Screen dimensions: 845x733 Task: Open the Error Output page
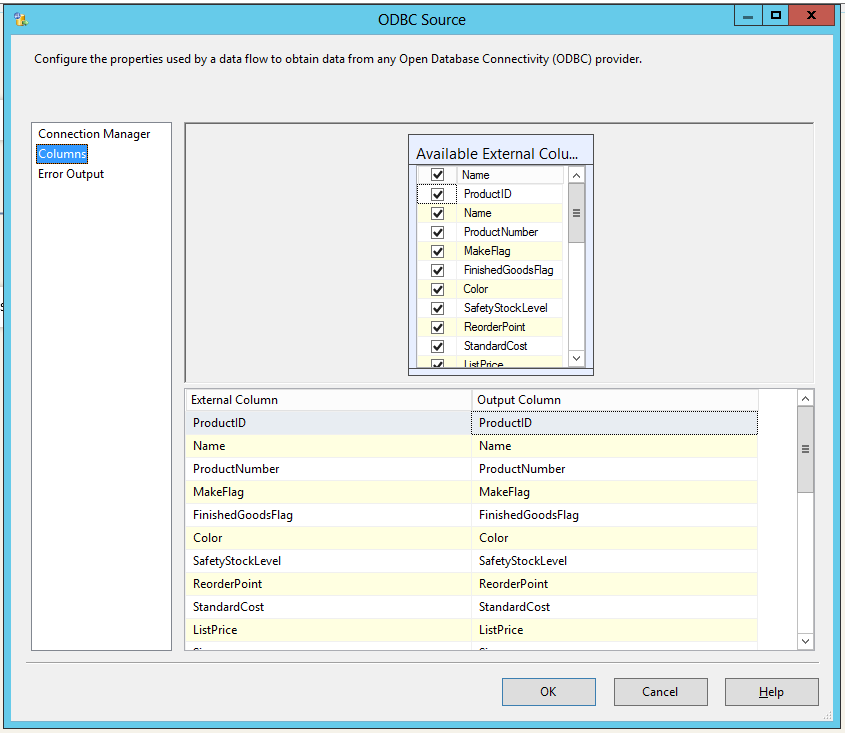pos(69,173)
